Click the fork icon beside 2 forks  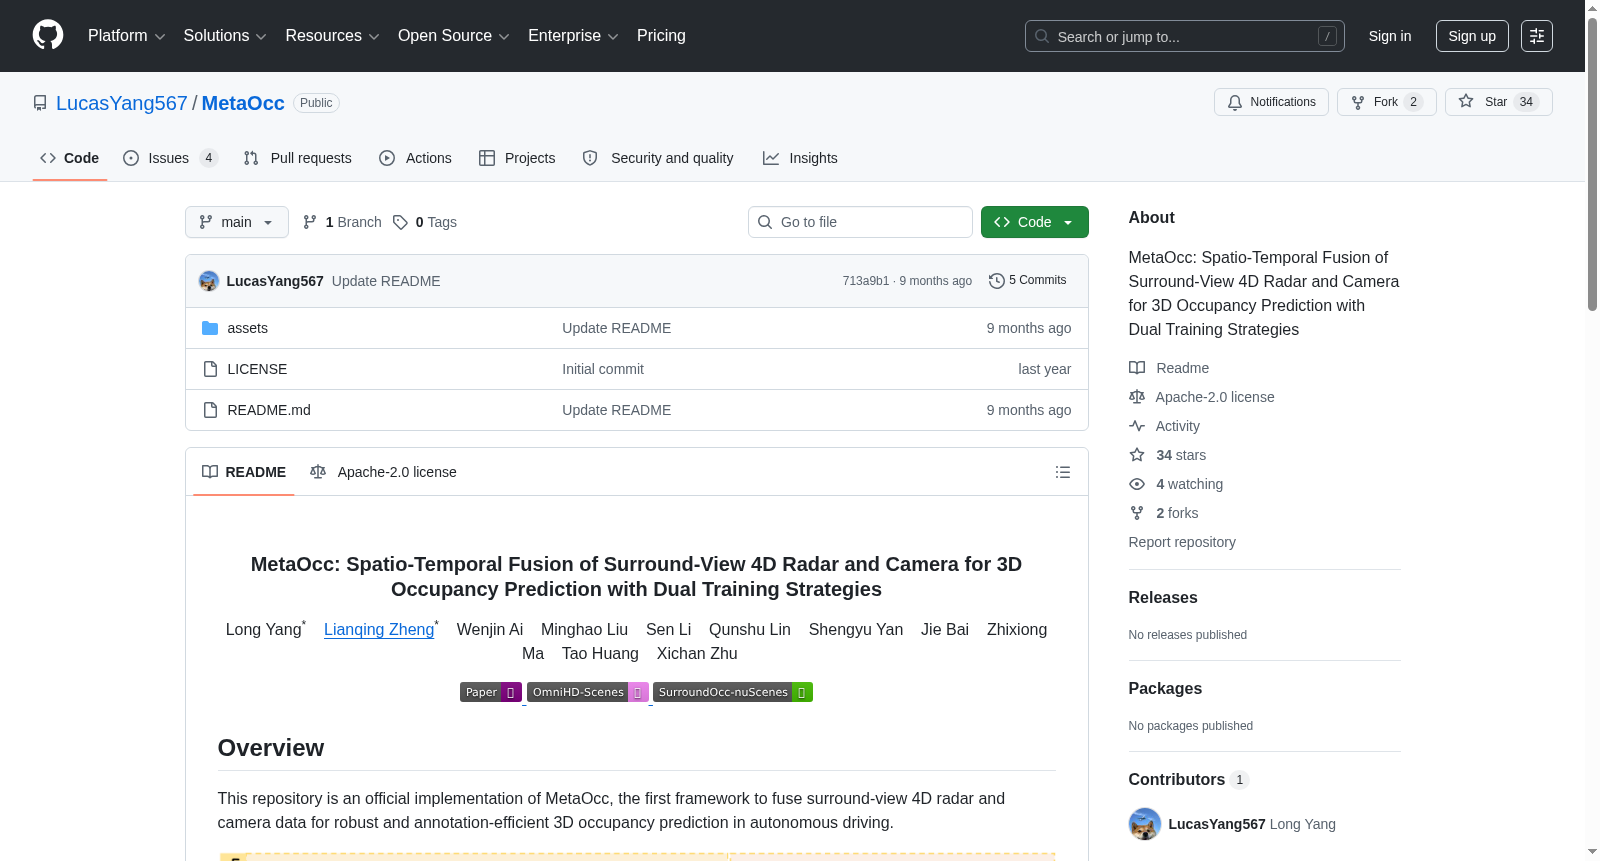coord(1137,513)
